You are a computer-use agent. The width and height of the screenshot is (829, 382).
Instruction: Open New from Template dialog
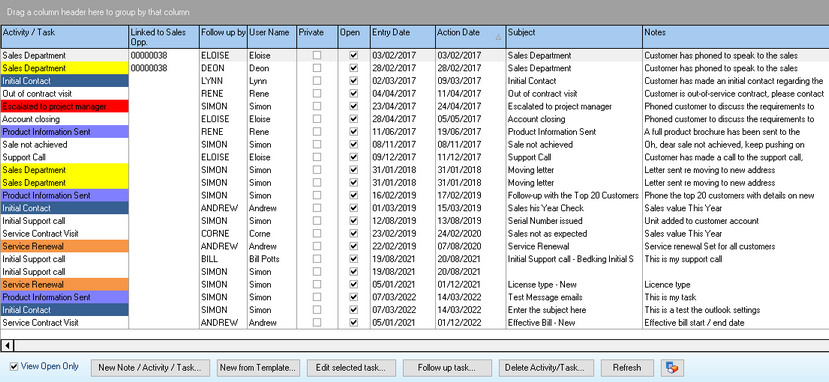(x=259, y=368)
